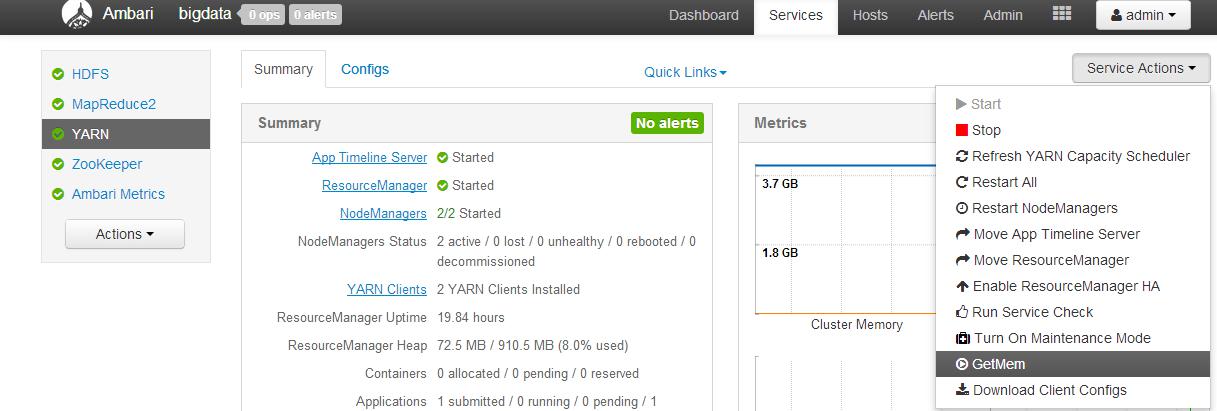Go to the Hosts navigation tab

point(870,15)
